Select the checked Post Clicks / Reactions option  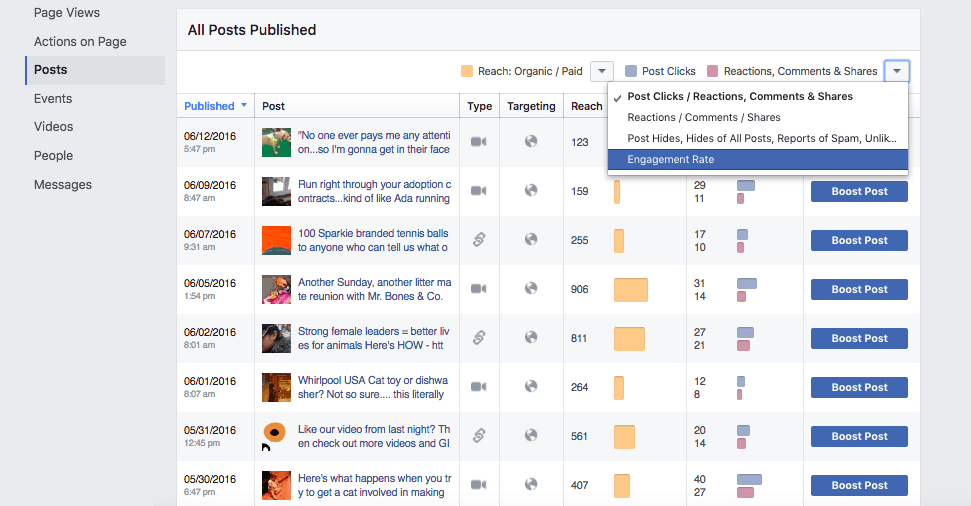(x=740, y=97)
